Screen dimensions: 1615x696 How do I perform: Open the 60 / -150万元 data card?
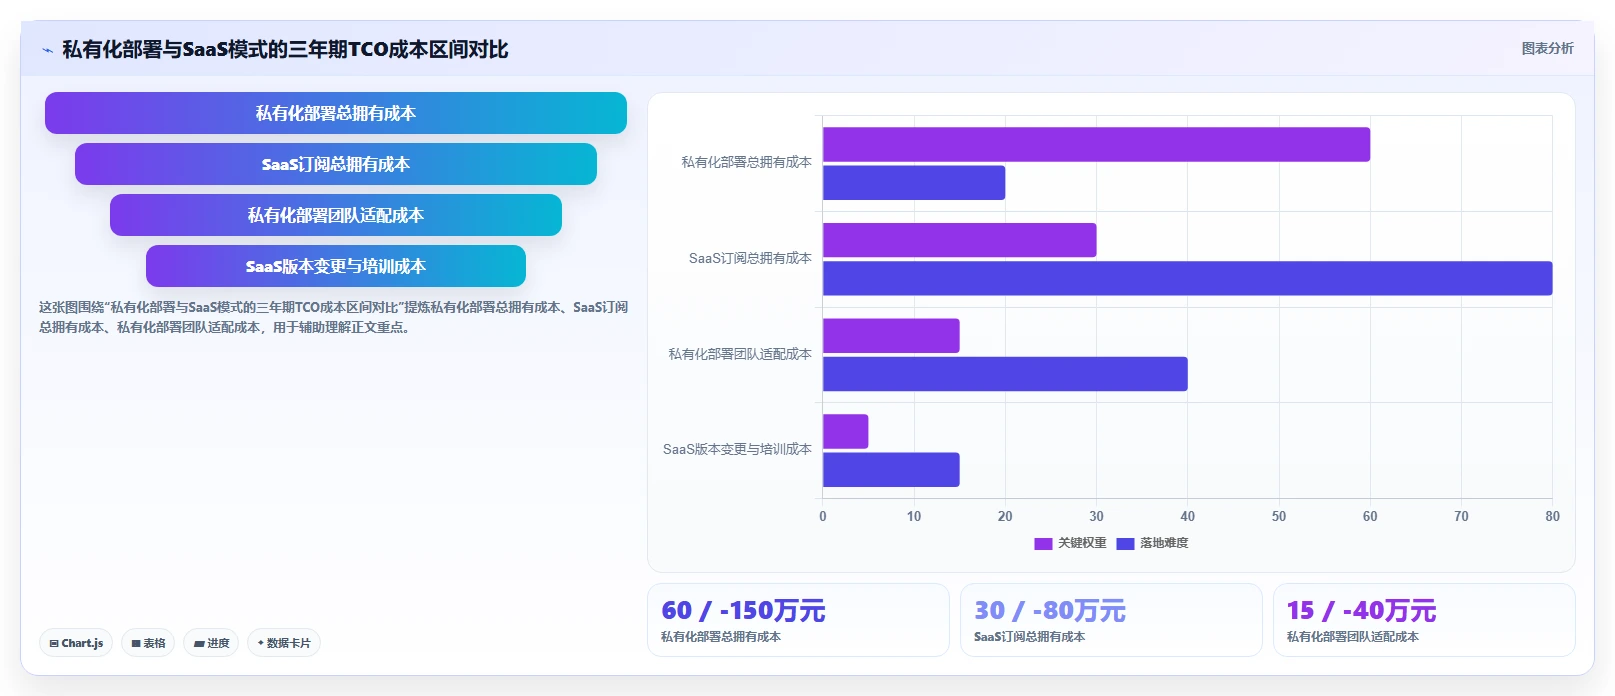pyautogui.click(x=798, y=620)
